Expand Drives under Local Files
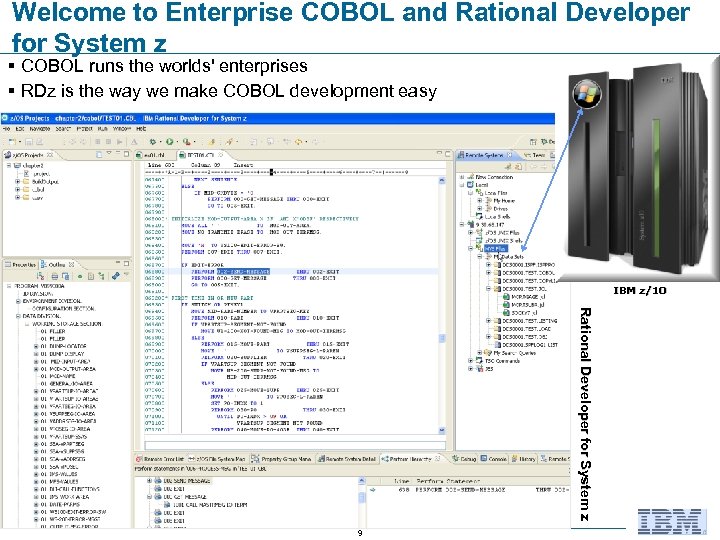The width and height of the screenshot is (720, 540). [x=480, y=208]
